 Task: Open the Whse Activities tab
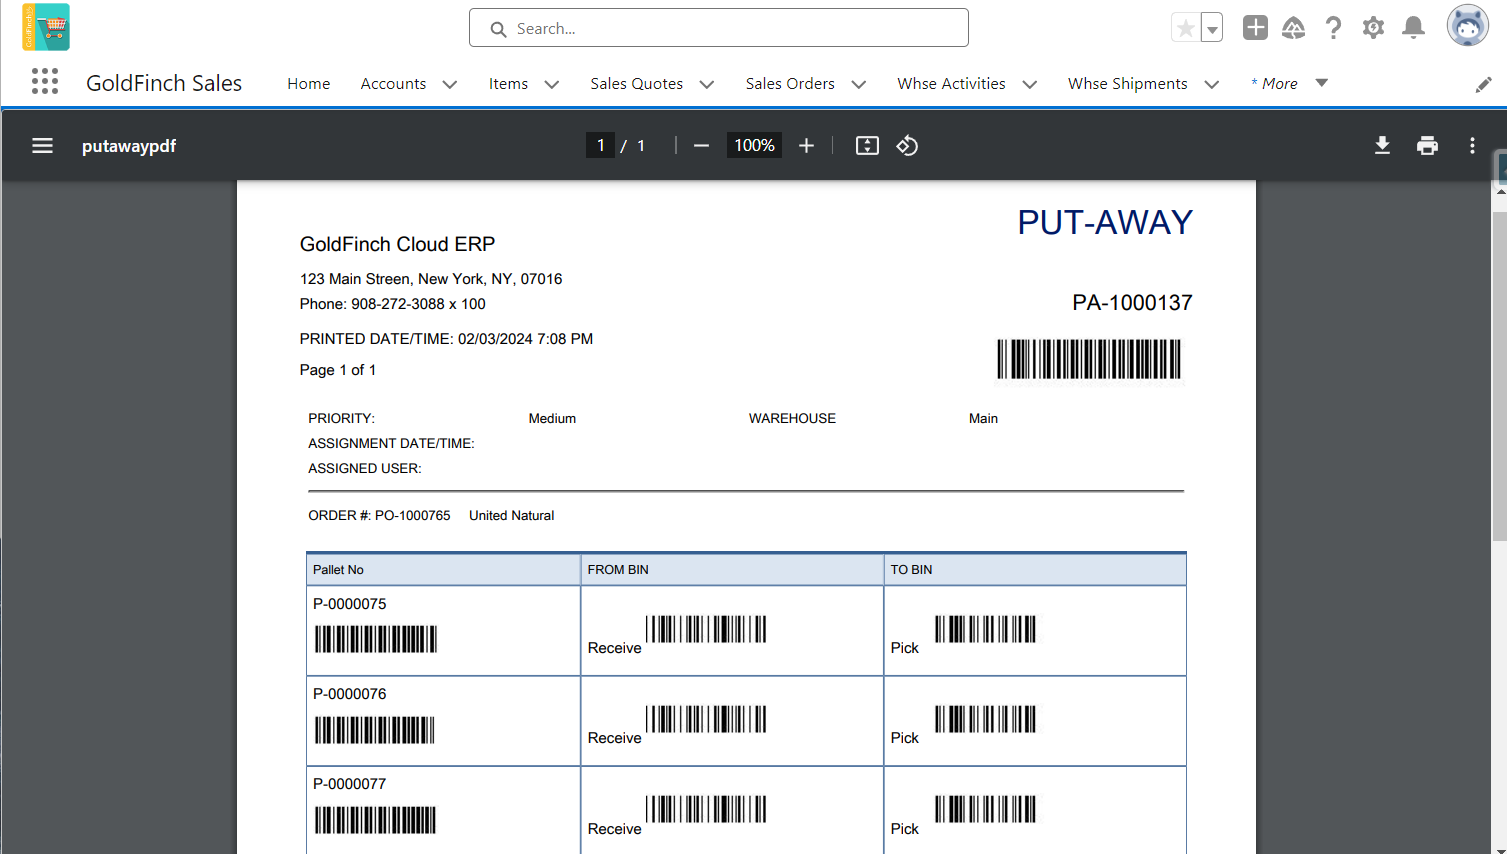pos(951,84)
